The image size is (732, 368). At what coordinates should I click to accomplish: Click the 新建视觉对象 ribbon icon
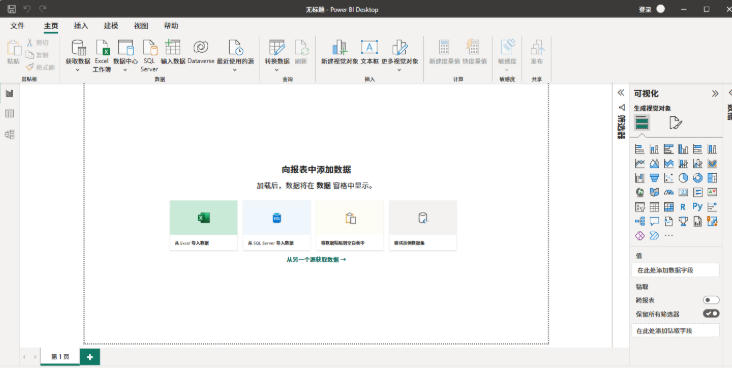point(339,48)
